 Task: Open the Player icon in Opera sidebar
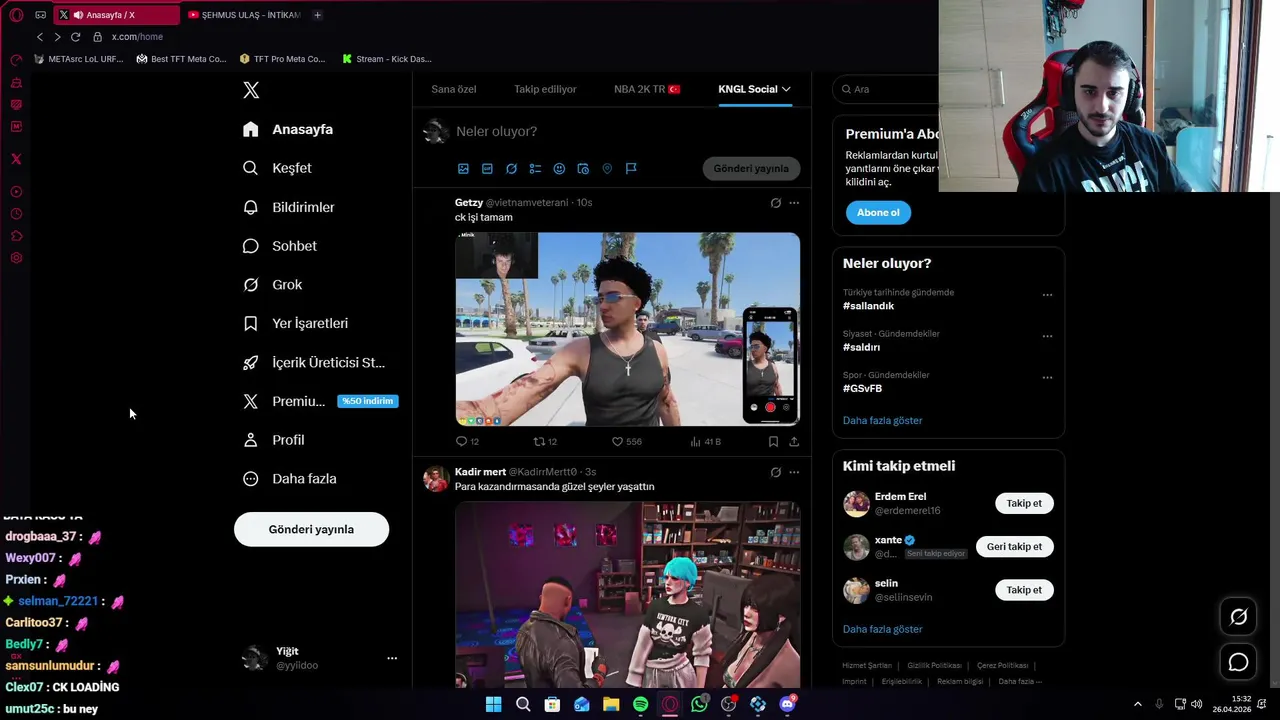click(x=16, y=192)
